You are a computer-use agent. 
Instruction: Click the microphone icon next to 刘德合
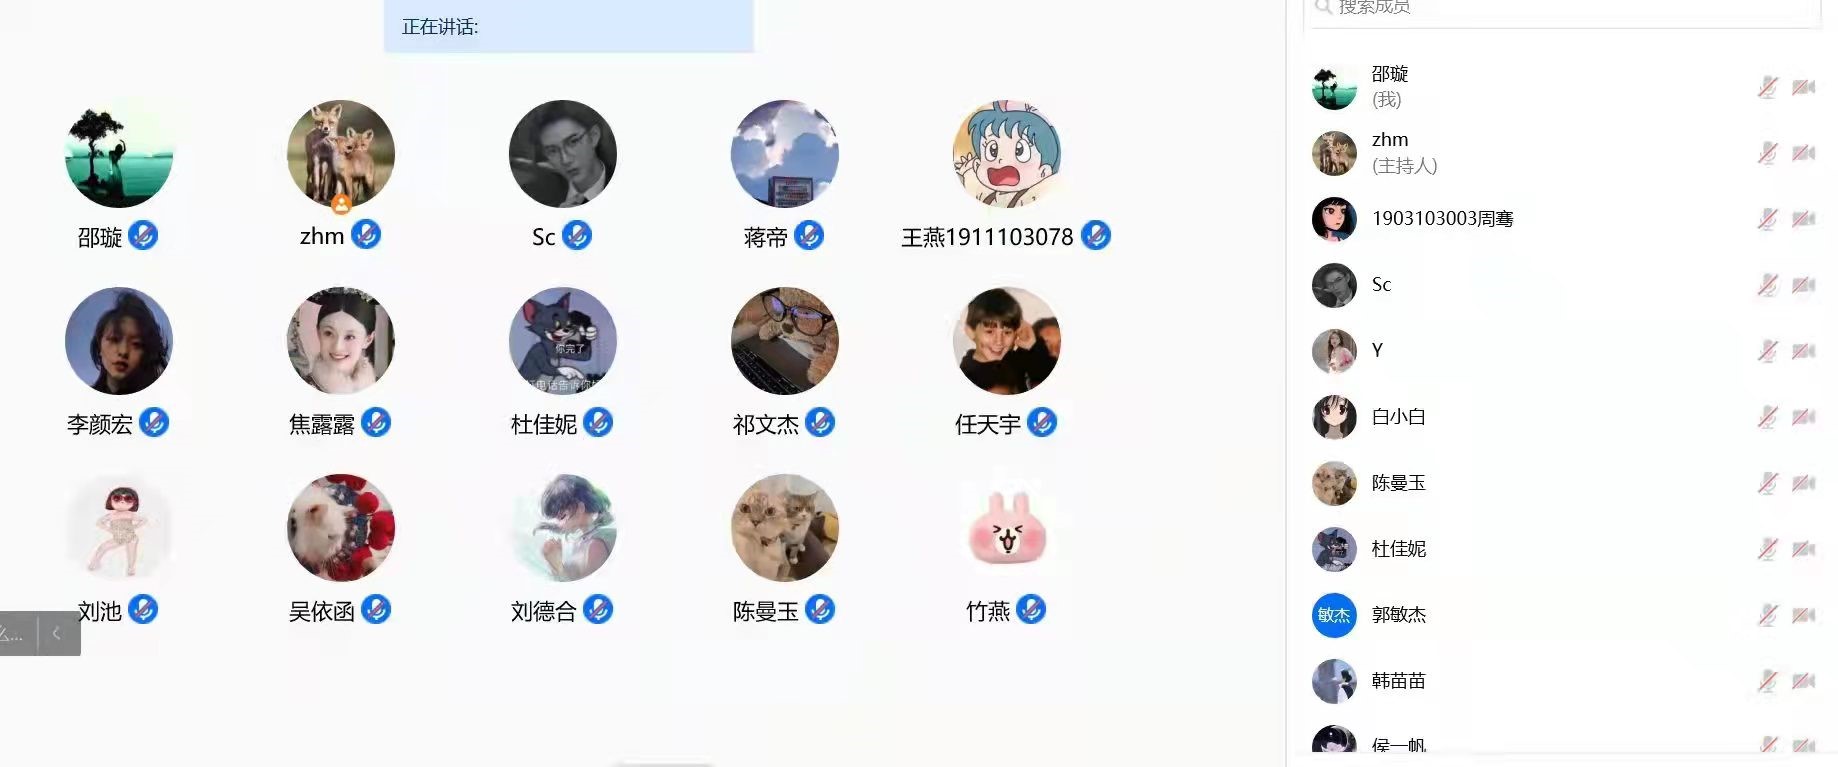tap(598, 610)
